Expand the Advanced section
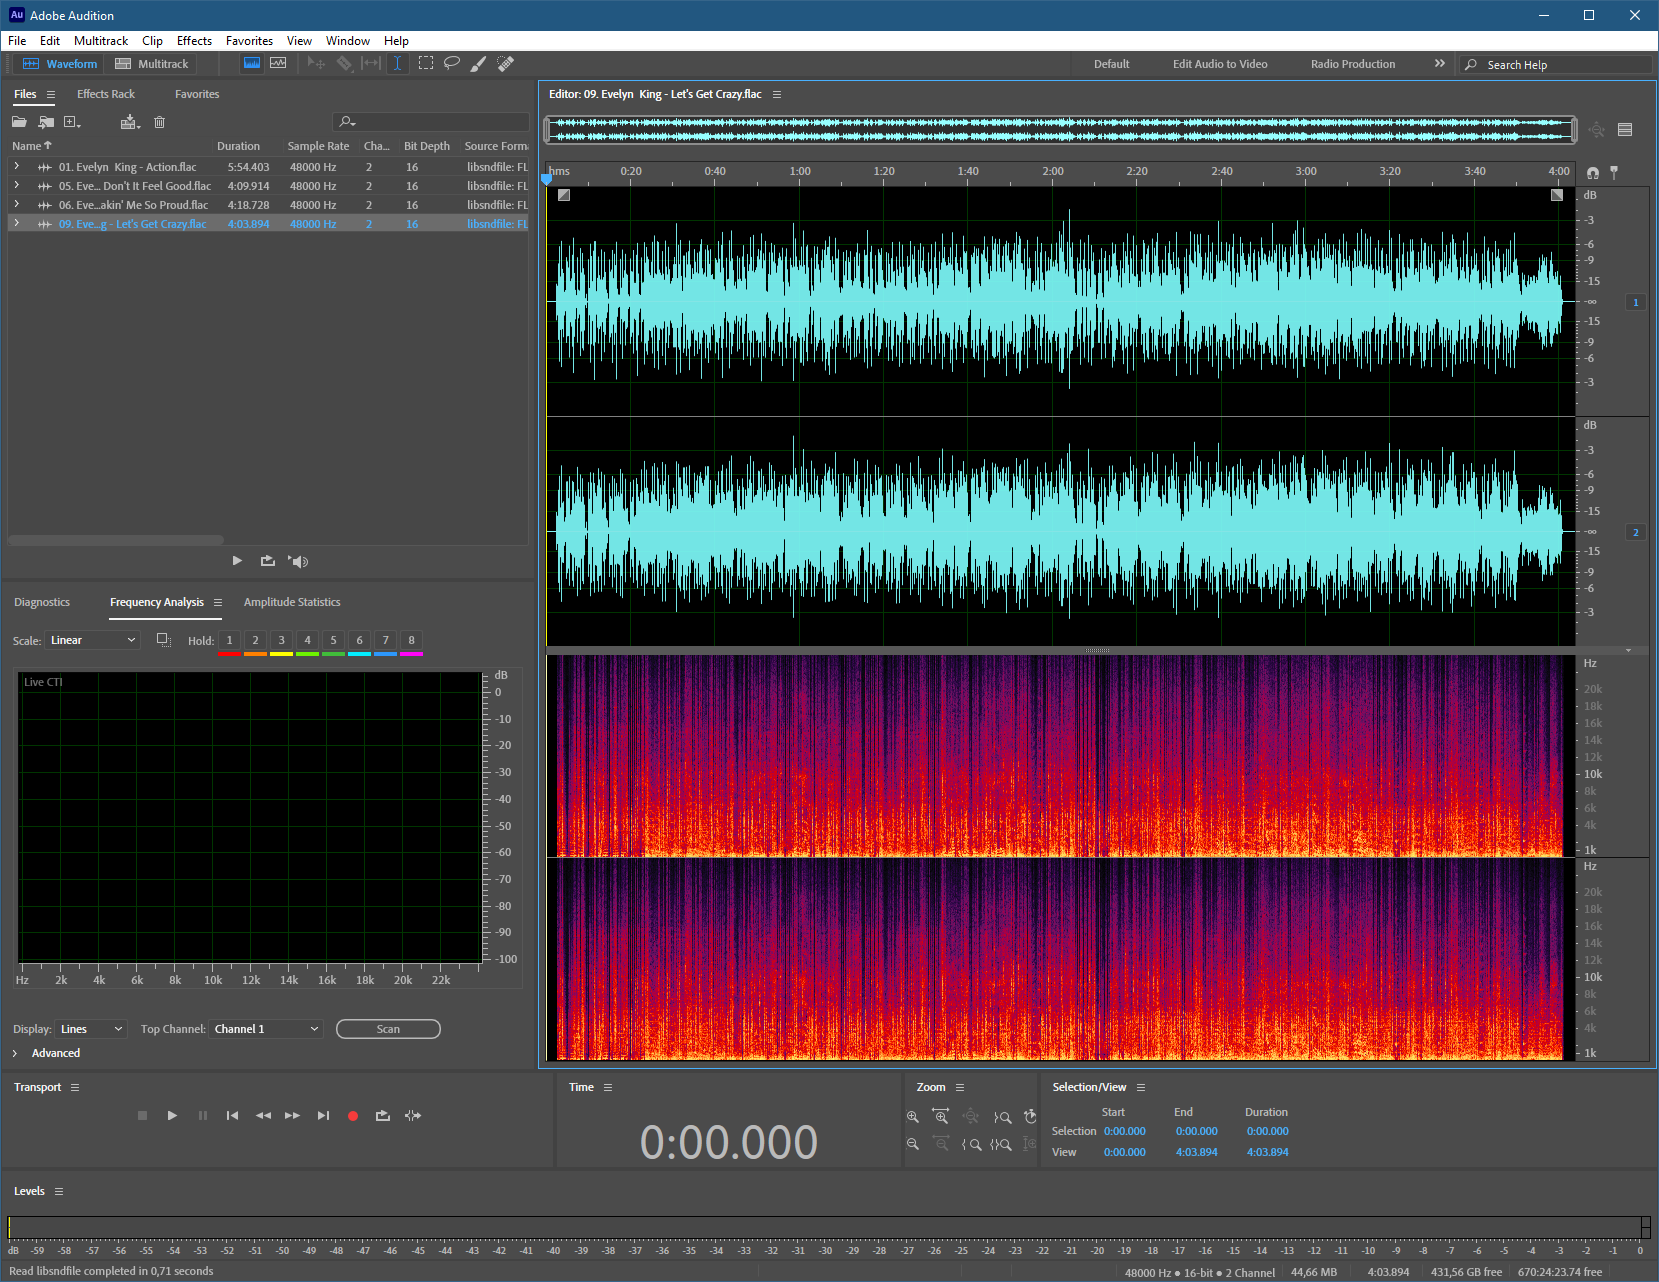Image resolution: width=1659 pixels, height=1282 pixels. [15, 1053]
